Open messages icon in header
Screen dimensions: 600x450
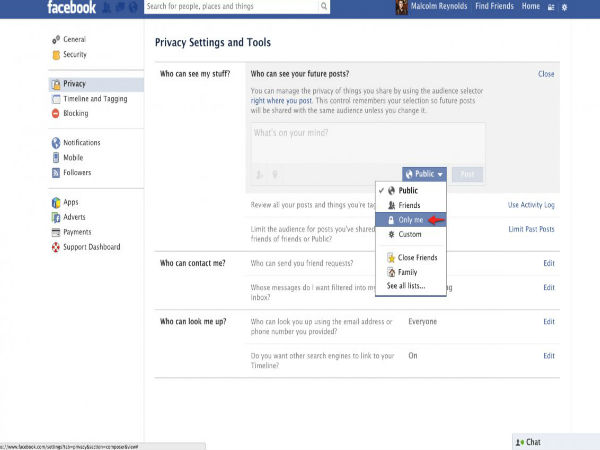point(120,7)
